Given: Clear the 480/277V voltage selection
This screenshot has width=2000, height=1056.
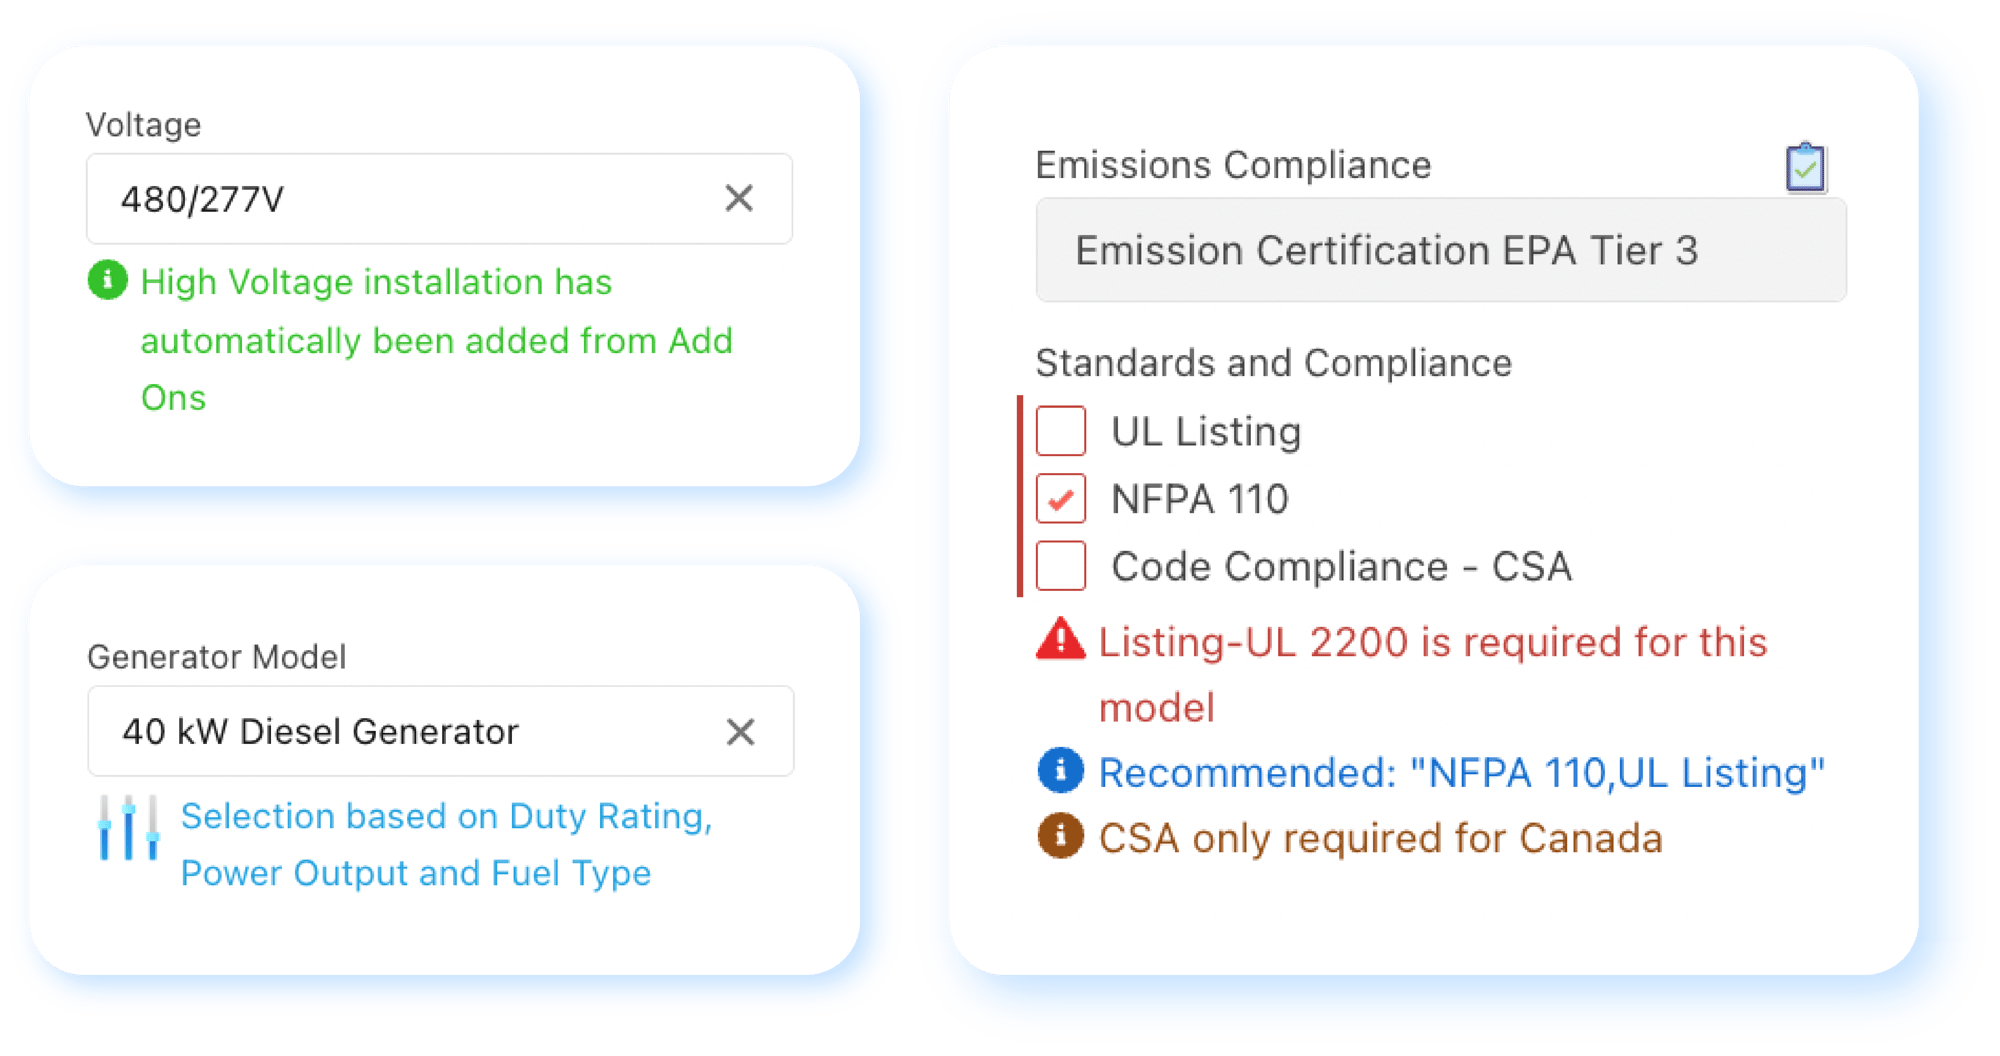Looking at the screenshot, I should pos(739,198).
